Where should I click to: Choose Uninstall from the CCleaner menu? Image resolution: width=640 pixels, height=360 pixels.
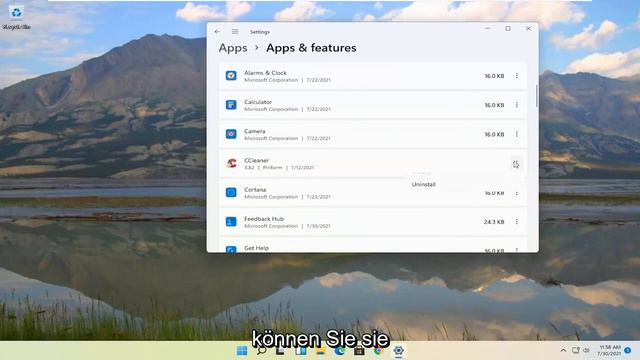[424, 184]
